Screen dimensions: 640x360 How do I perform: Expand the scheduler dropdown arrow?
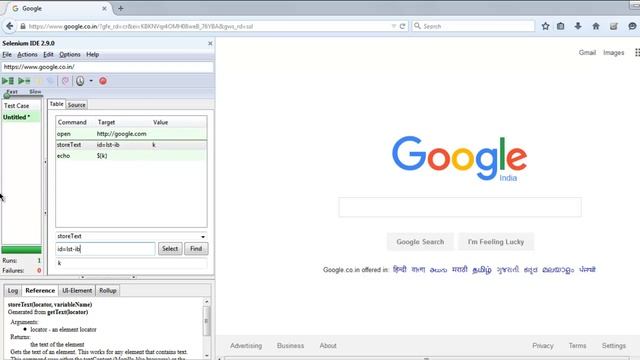point(91,81)
